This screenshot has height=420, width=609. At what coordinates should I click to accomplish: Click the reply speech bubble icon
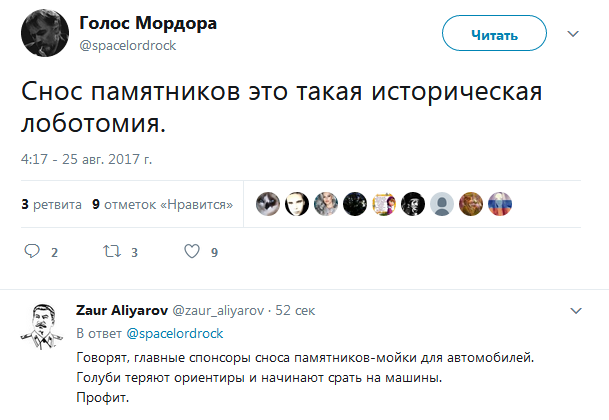tap(31, 252)
